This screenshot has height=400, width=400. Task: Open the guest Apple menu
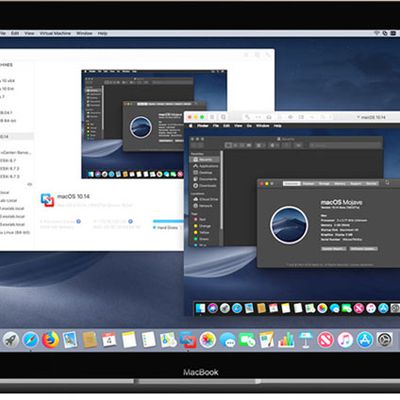click(191, 126)
